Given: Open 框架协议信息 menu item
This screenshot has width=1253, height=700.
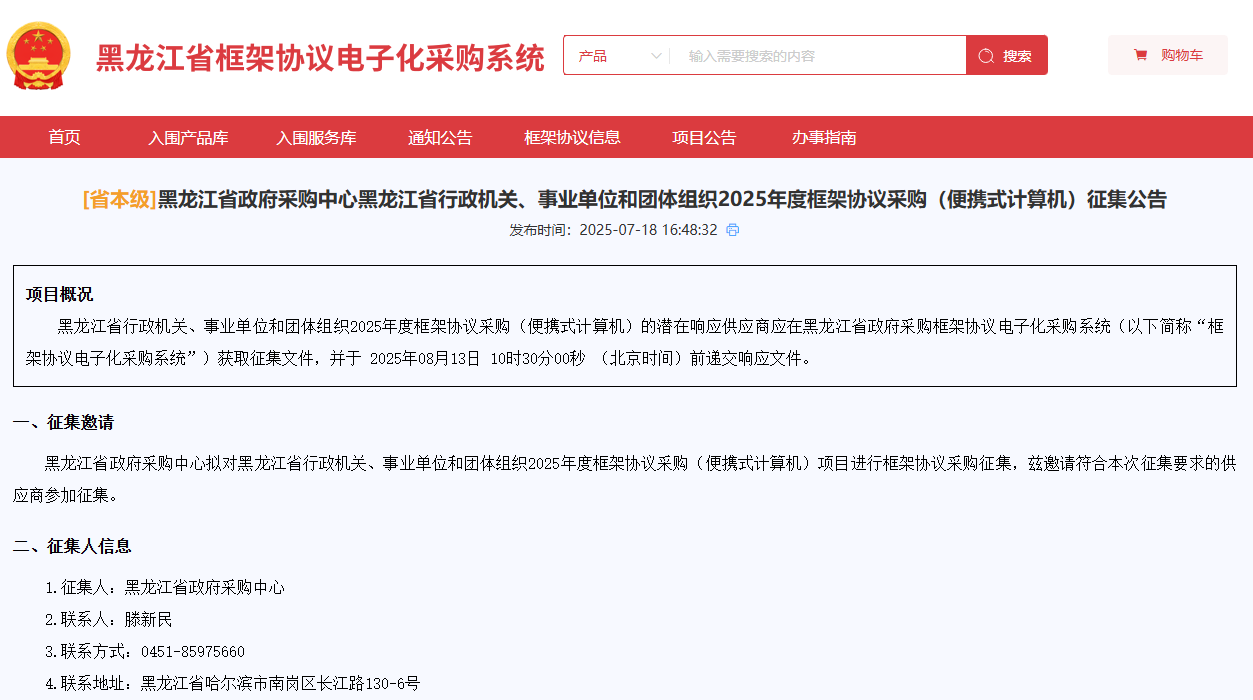Looking at the screenshot, I should [572, 137].
